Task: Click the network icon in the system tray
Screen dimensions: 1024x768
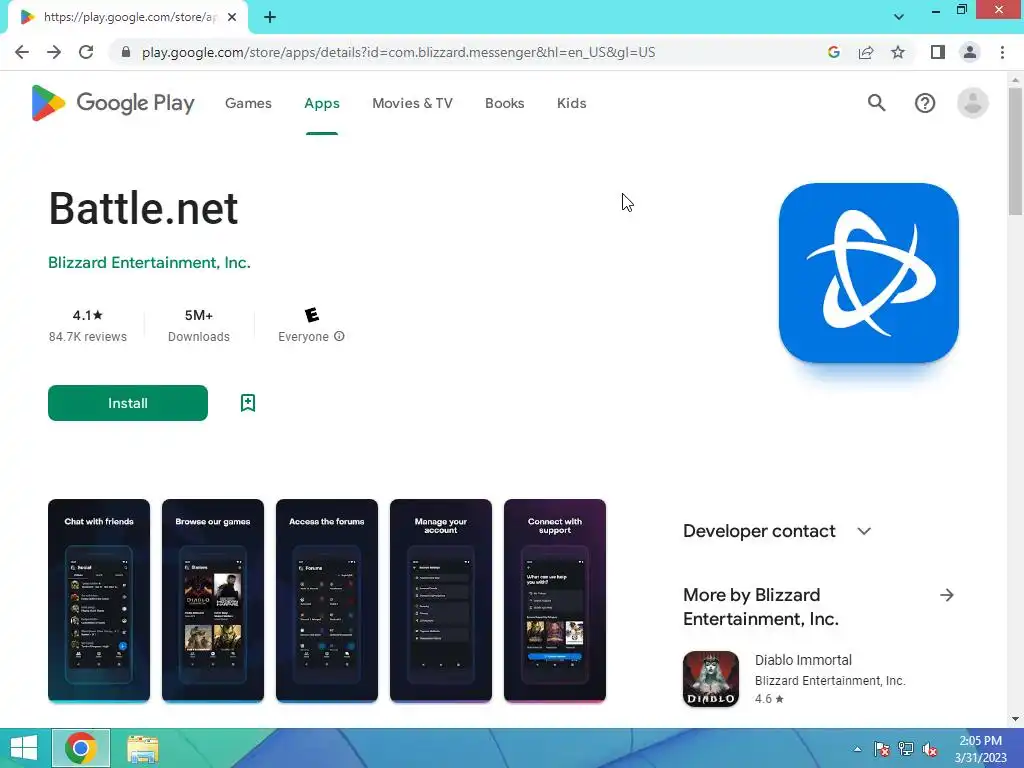Action: [x=906, y=749]
